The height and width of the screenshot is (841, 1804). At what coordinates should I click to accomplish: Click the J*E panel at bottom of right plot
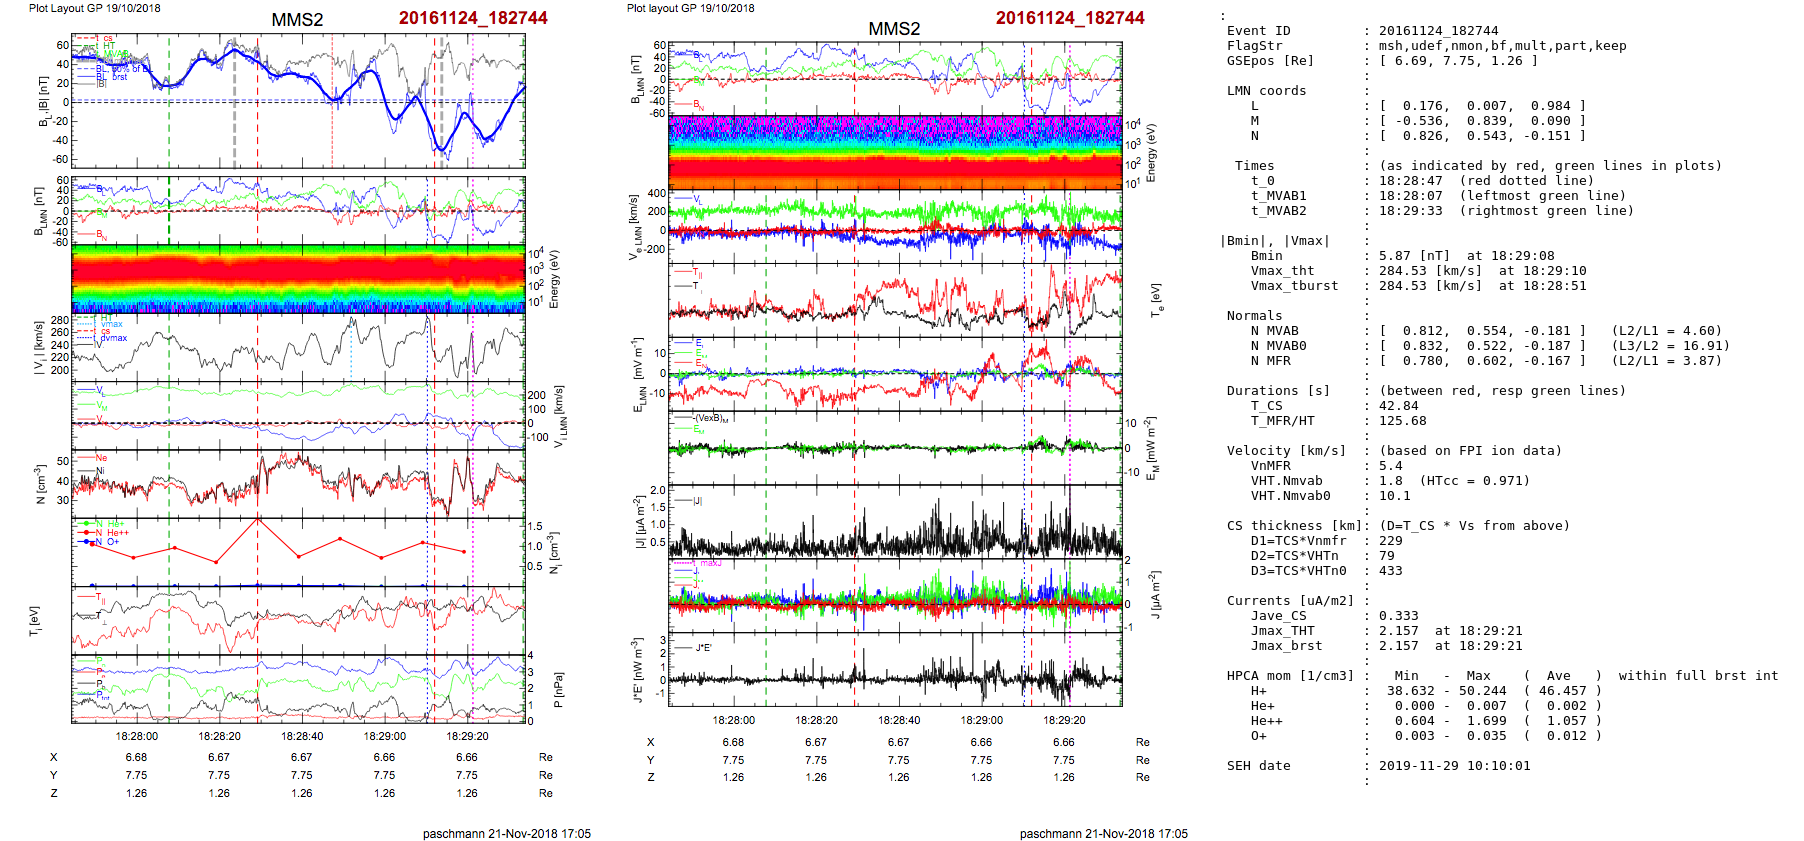pyautogui.click(x=895, y=669)
